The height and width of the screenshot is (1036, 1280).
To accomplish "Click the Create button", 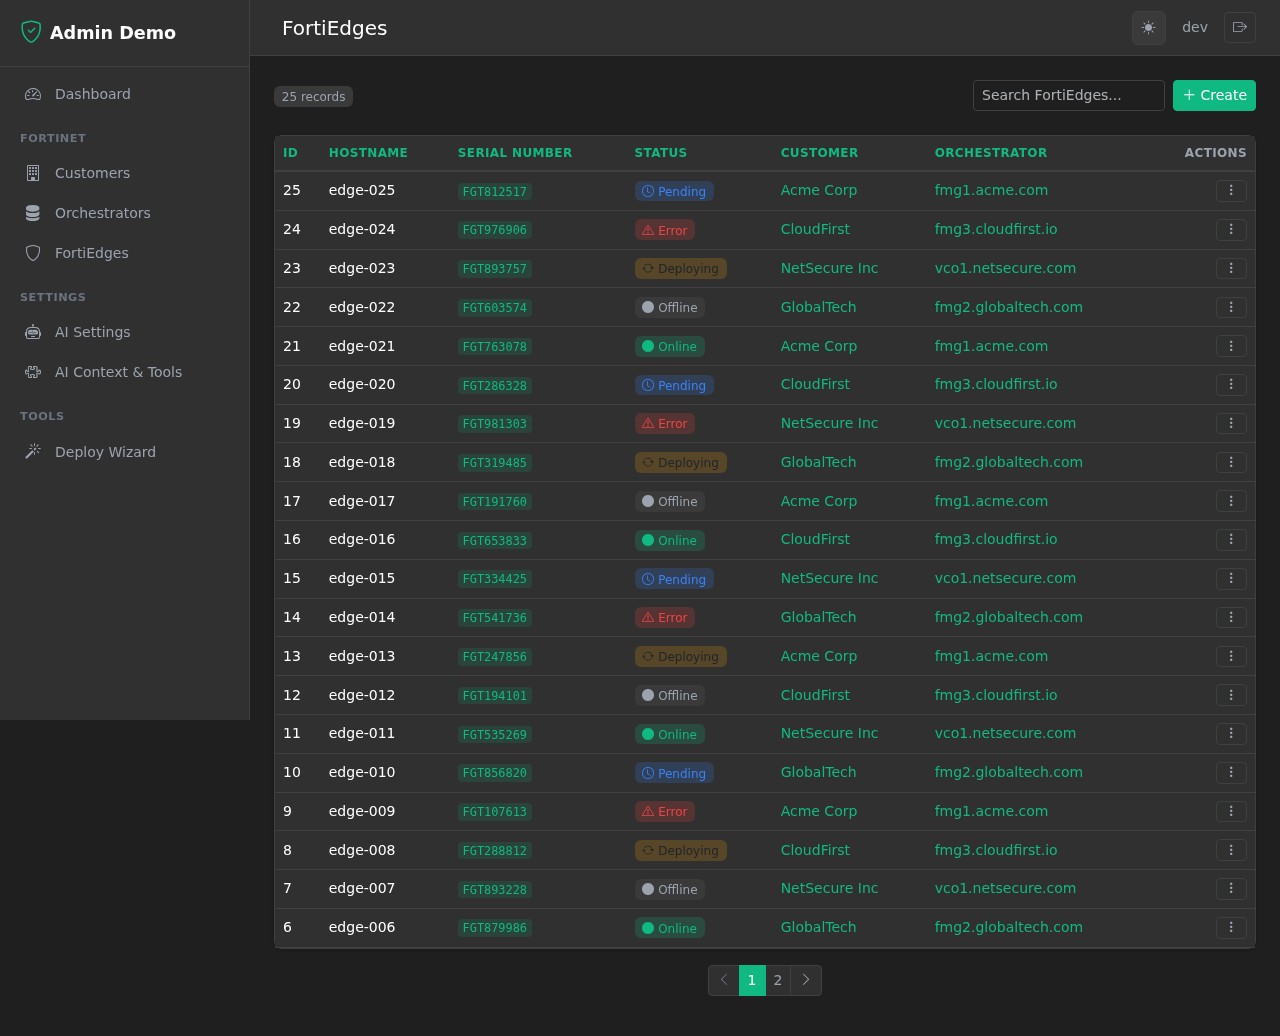I will pyautogui.click(x=1214, y=95).
